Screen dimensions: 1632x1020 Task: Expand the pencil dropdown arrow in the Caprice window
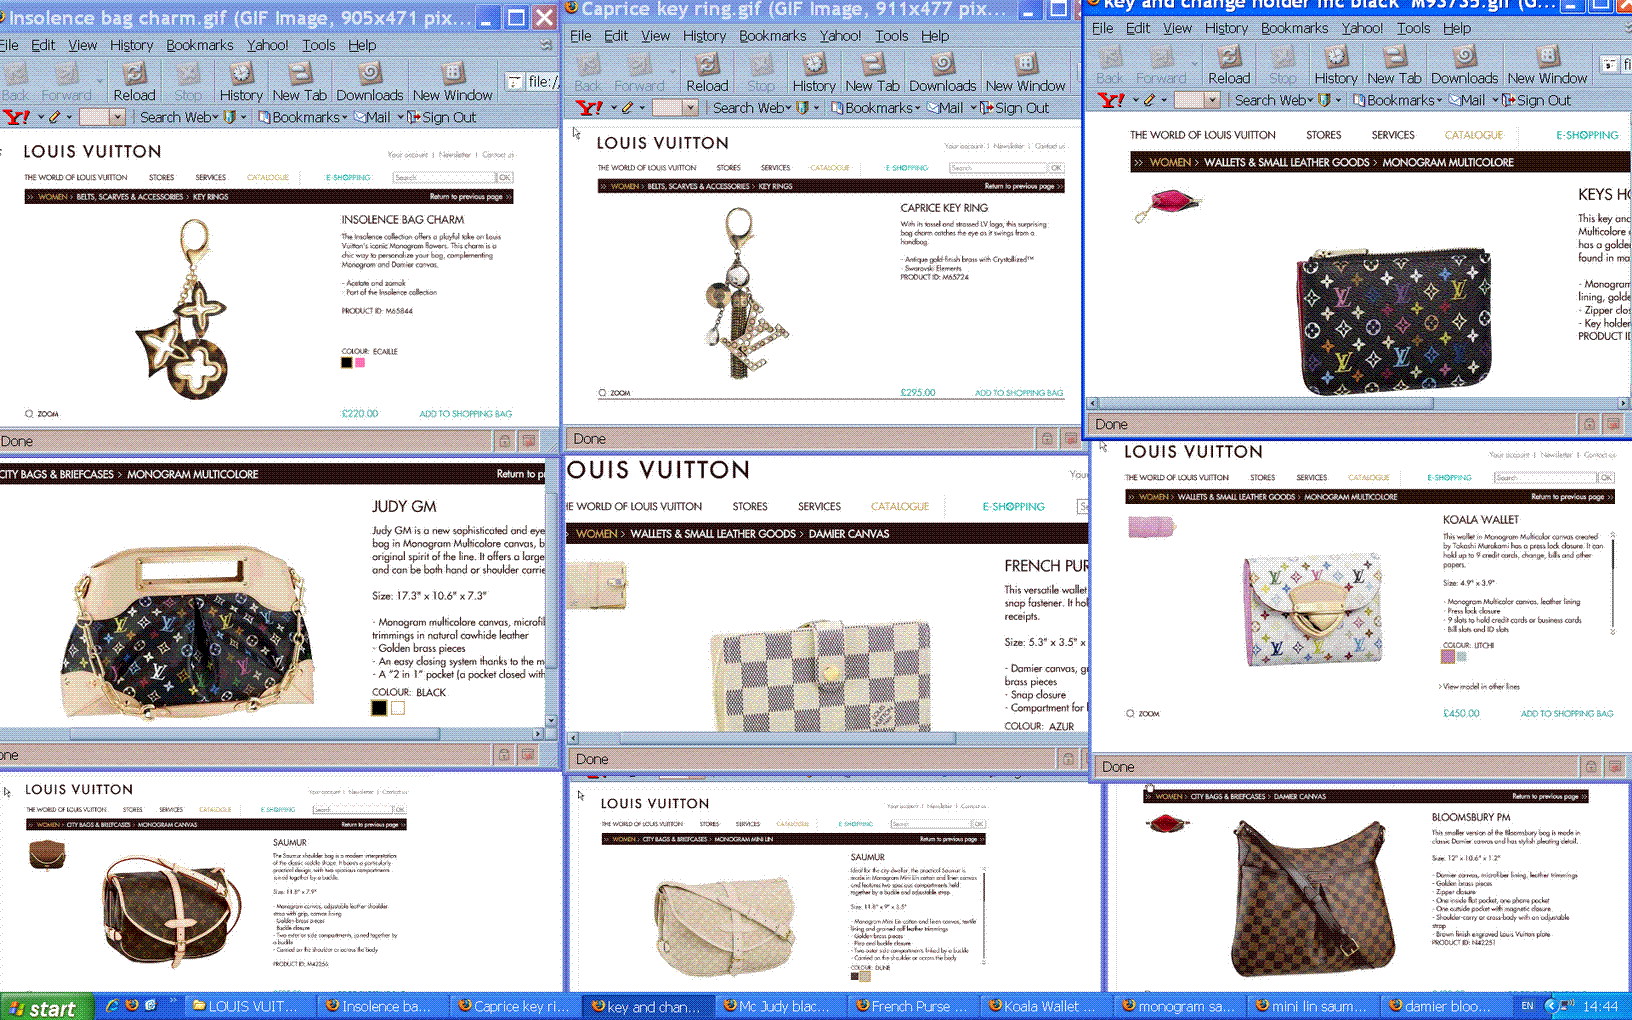(x=641, y=108)
